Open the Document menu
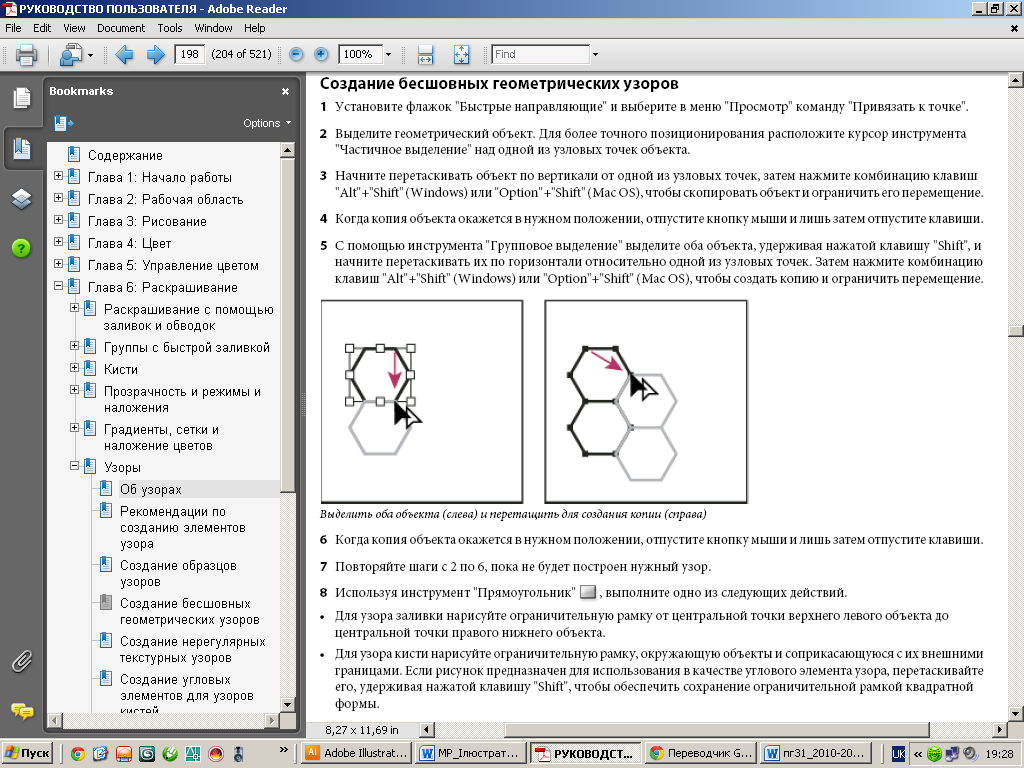Viewport: 1024px width, 768px height. (x=121, y=28)
